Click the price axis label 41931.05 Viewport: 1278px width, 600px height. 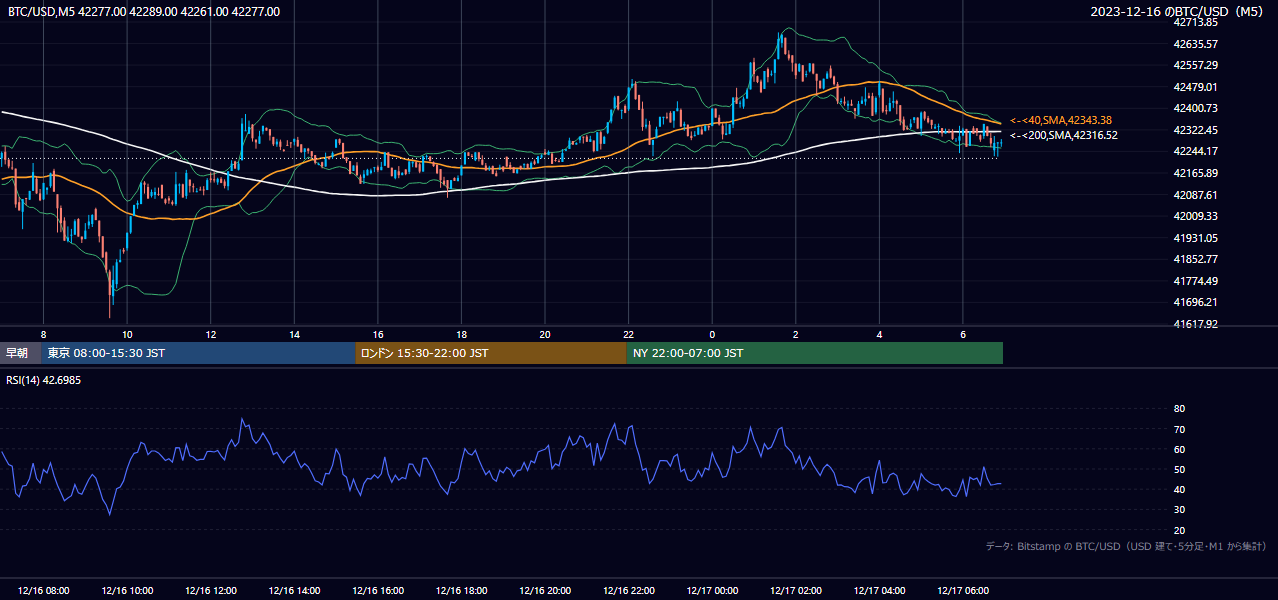[x=1195, y=238]
